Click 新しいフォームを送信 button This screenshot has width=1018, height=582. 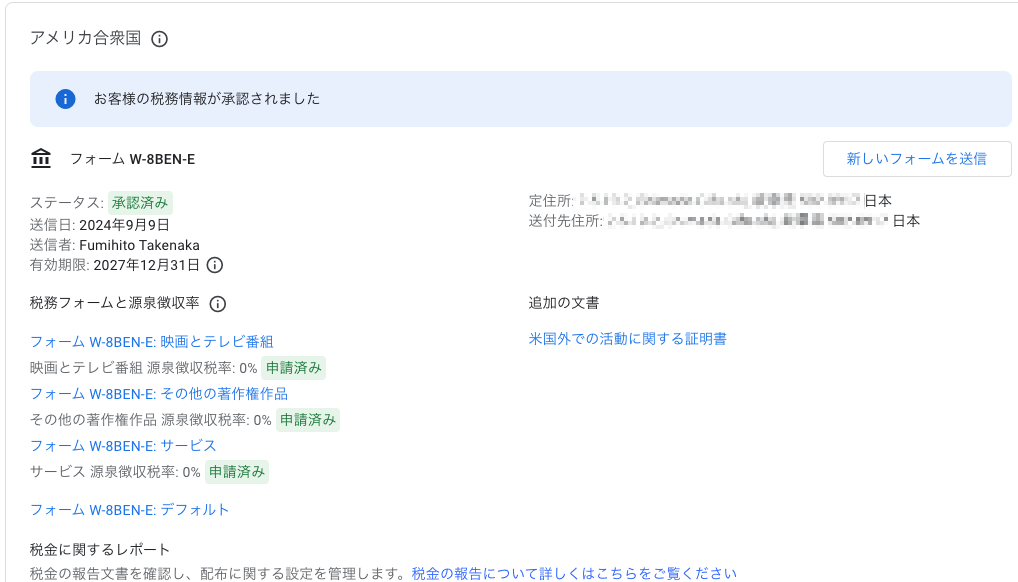coord(917,158)
